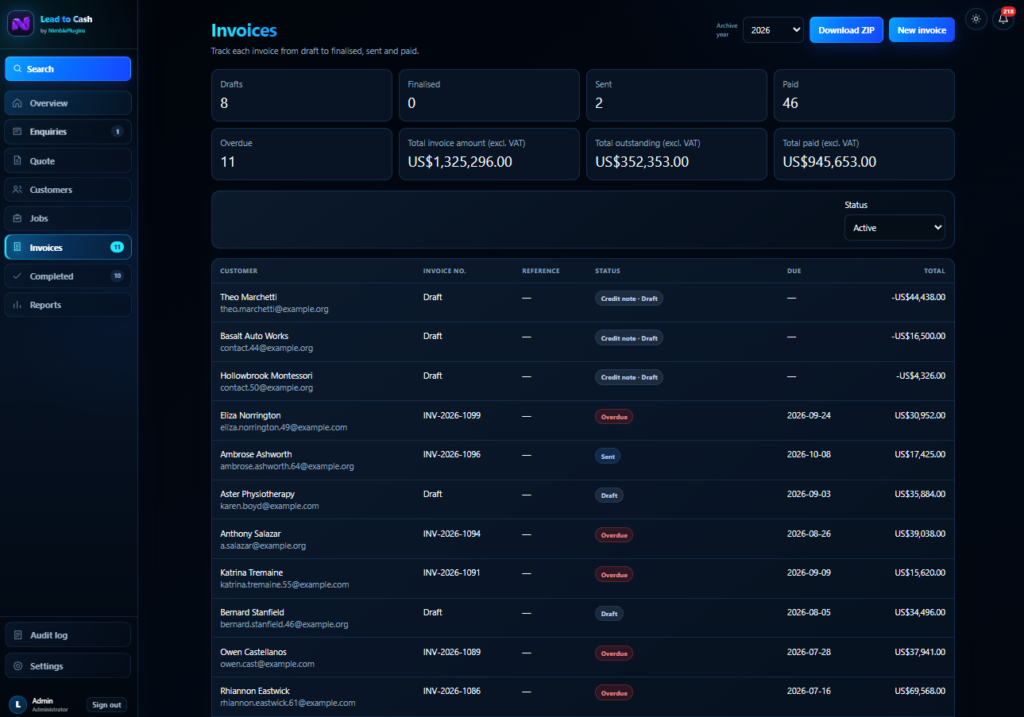This screenshot has height=717, width=1024.
Task: Click the Reports bar chart icon
Action: (18, 305)
